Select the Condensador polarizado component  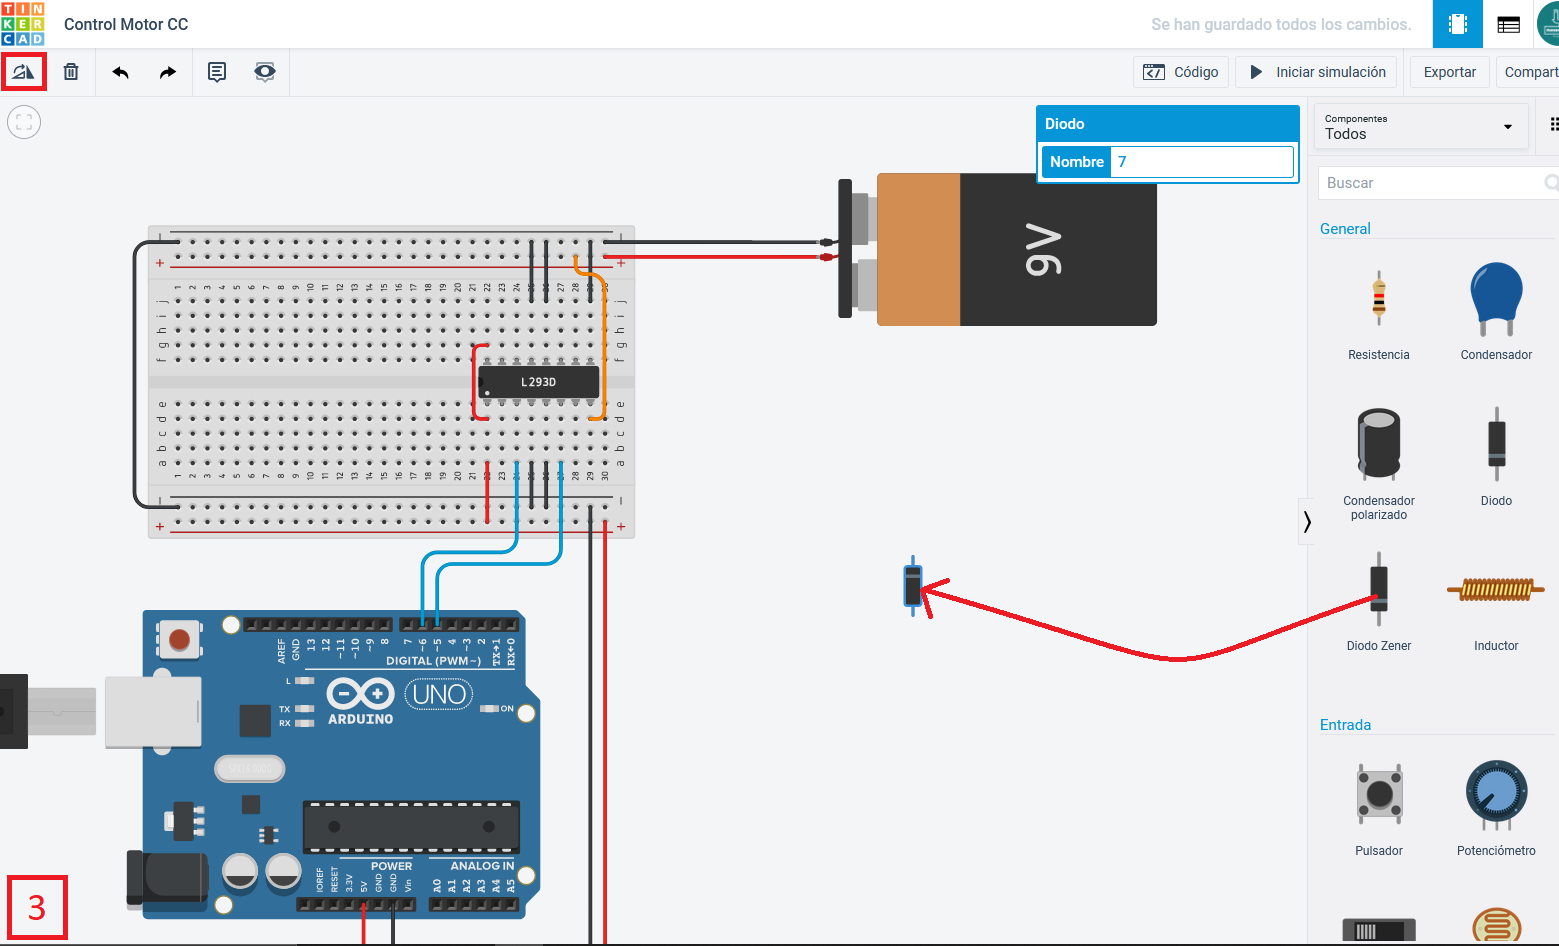pos(1379,463)
